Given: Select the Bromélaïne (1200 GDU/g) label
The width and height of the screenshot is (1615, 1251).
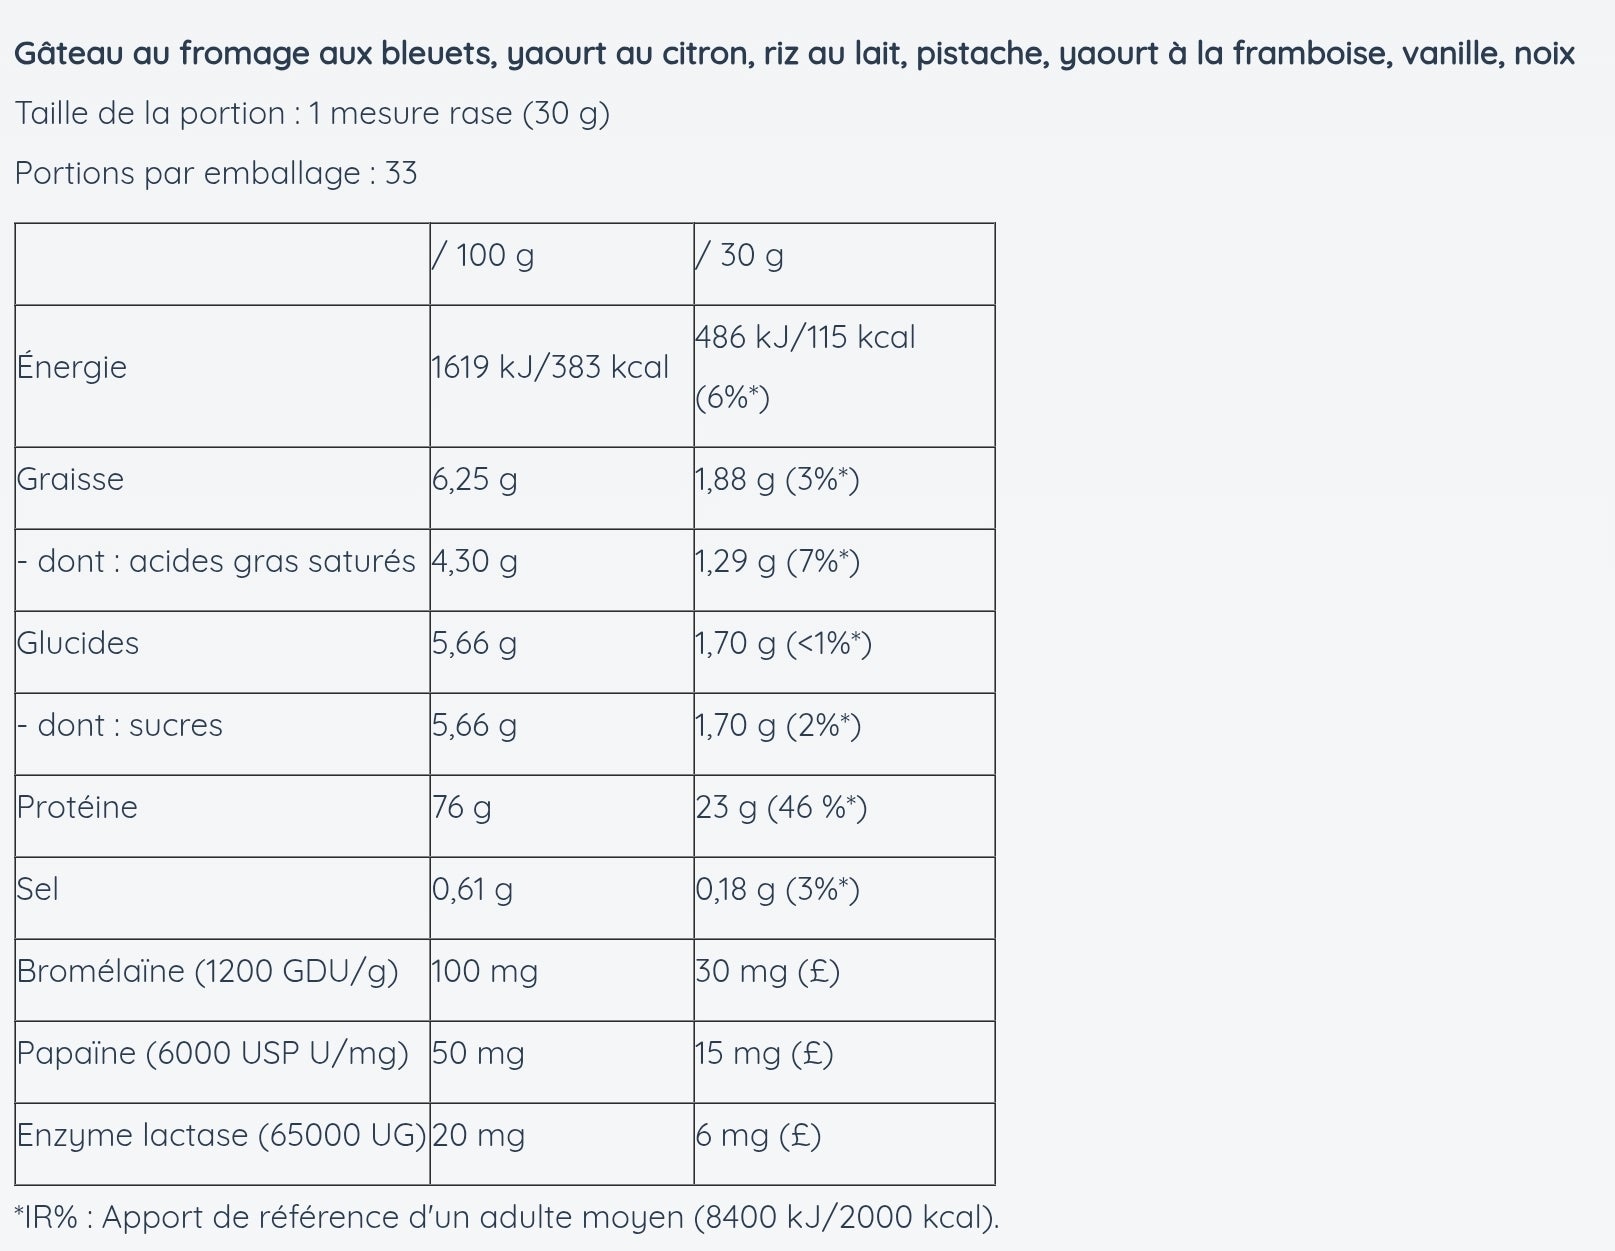Looking at the screenshot, I should click(x=208, y=971).
